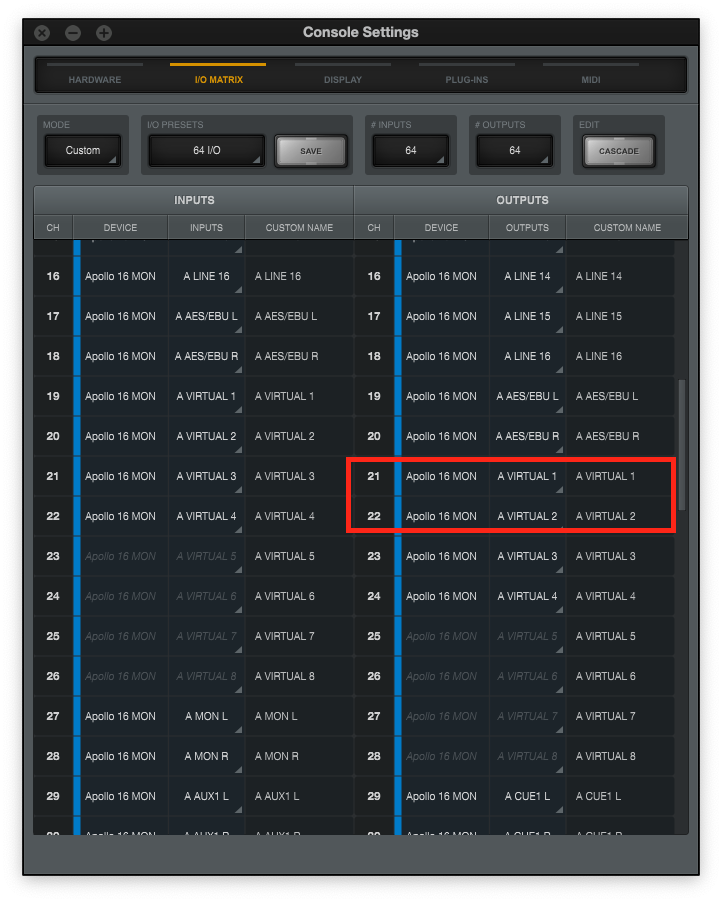The width and height of the screenshot is (722, 902).
Task: Click the SAVE preset button
Action: [x=311, y=151]
